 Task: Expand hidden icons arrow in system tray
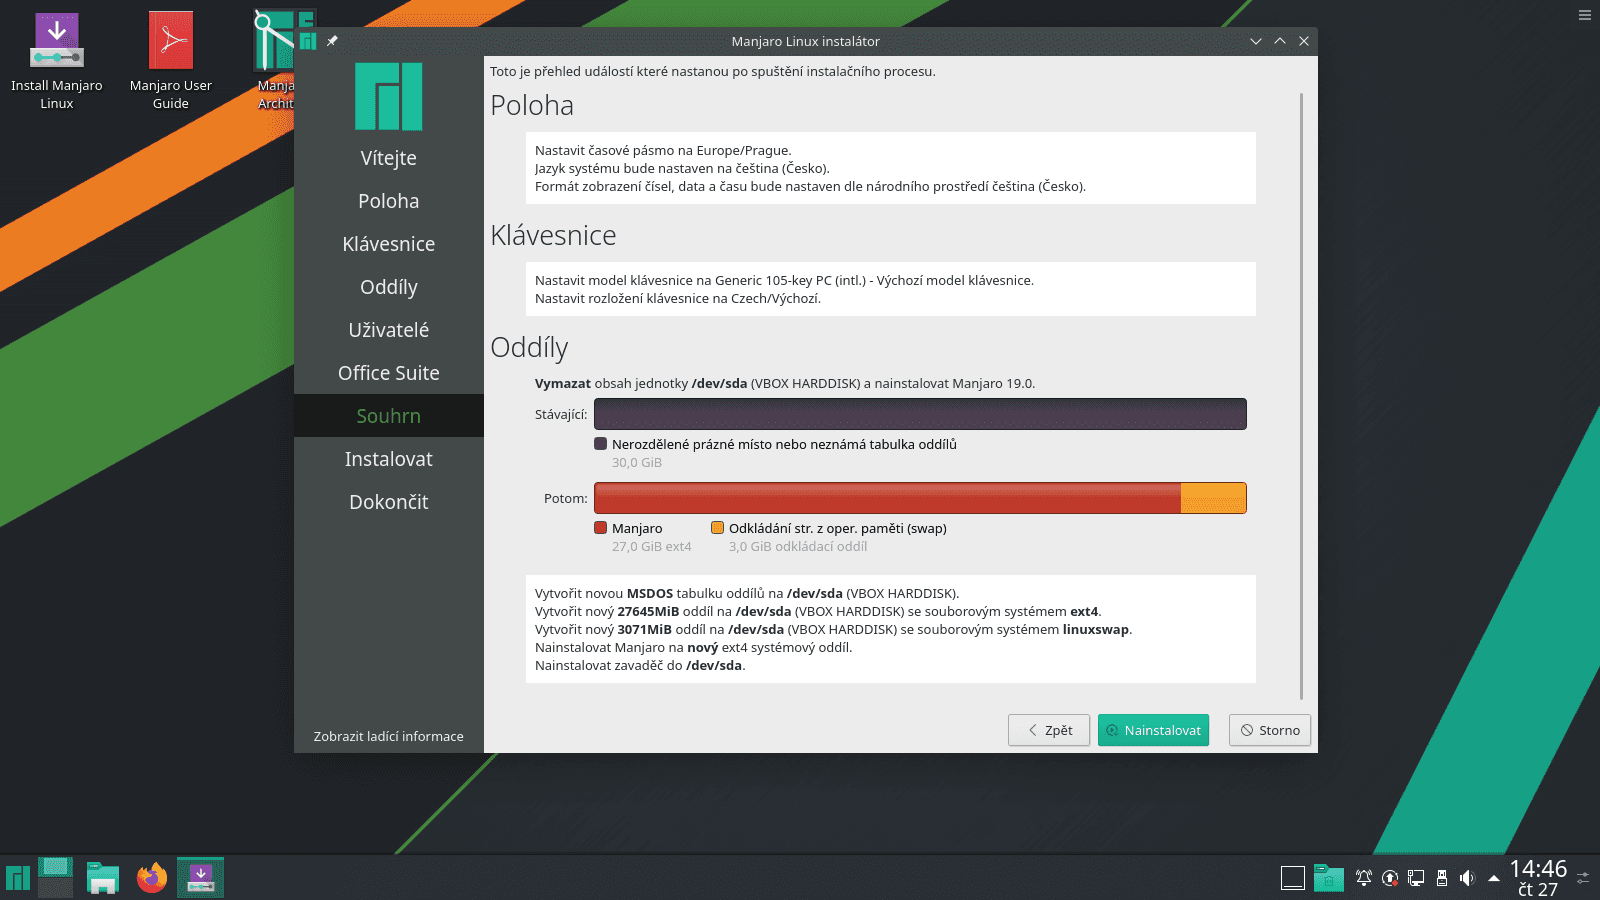click(x=1495, y=877)
